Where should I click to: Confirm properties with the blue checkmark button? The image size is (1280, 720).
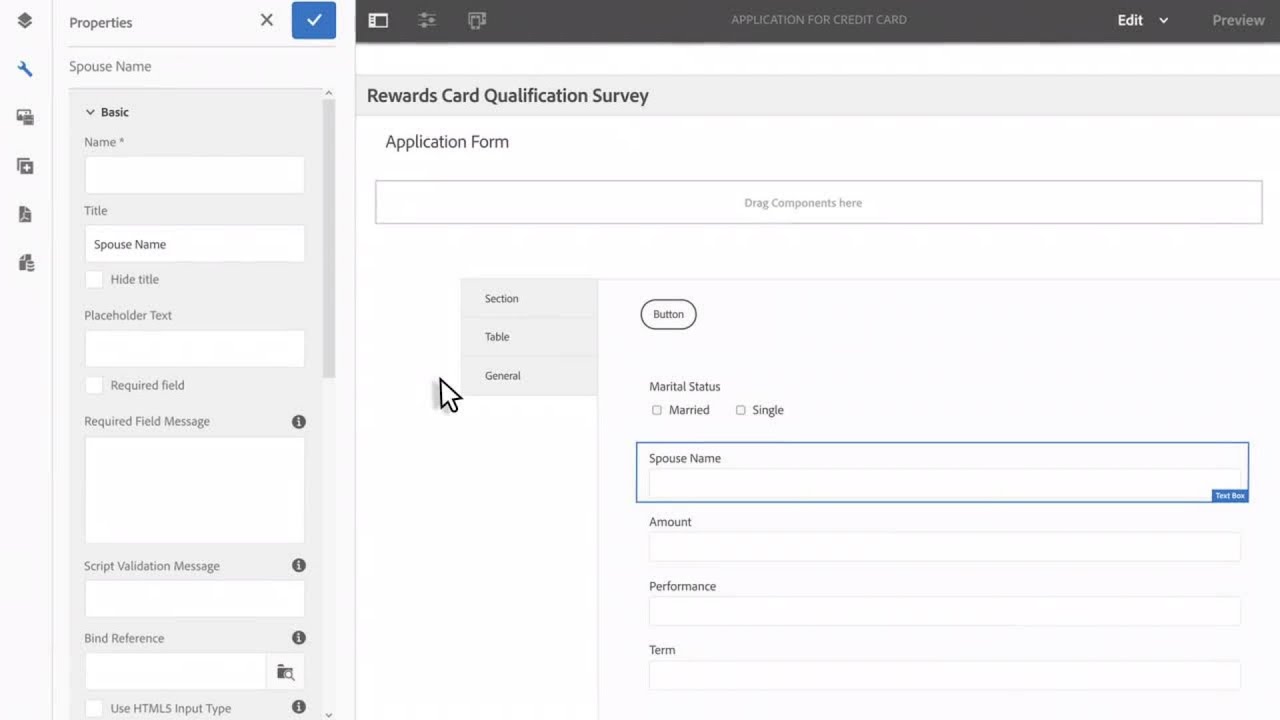click(x=314, y=20)
